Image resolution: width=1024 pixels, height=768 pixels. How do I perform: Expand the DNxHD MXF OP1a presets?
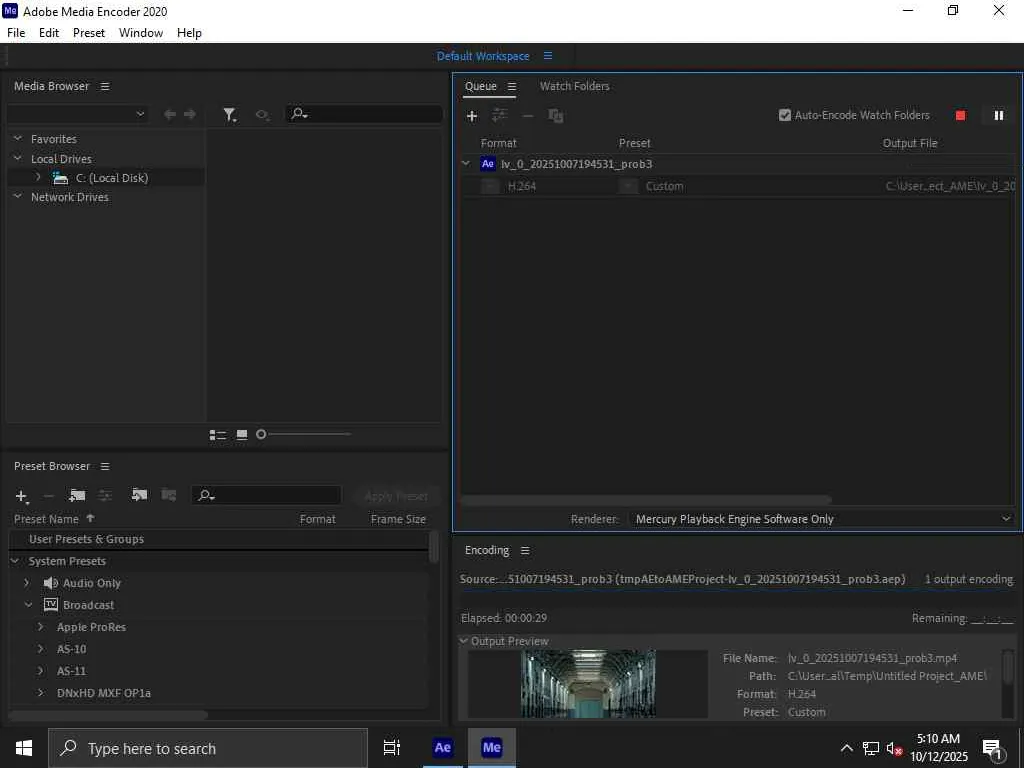40,693
